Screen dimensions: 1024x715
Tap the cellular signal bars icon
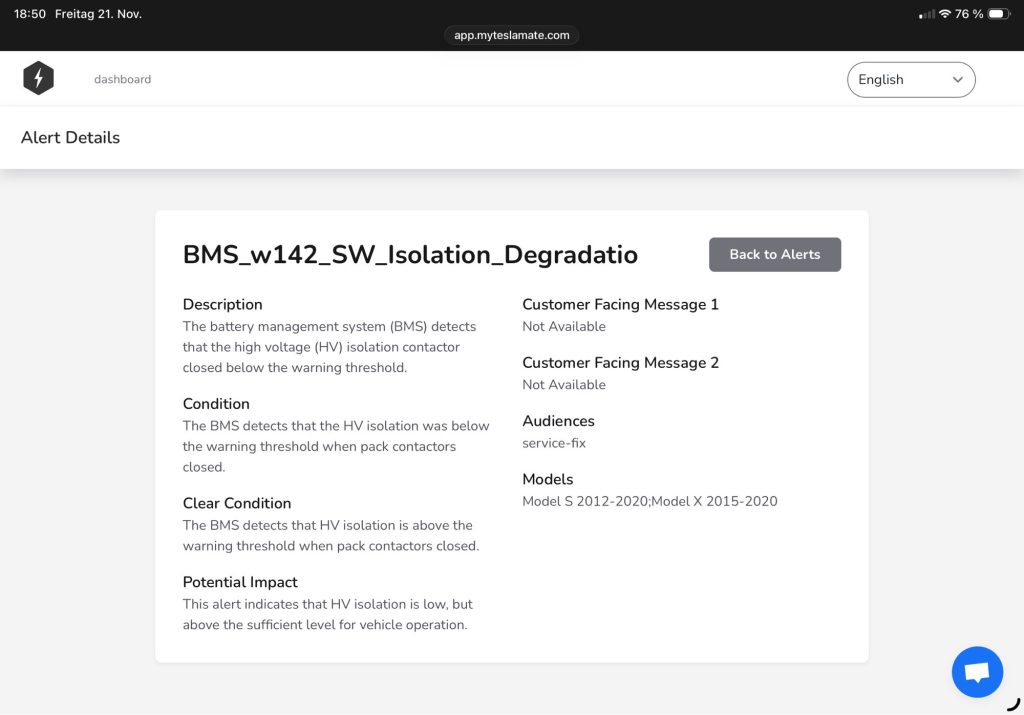pyautogui.click(x=927, y=14)
